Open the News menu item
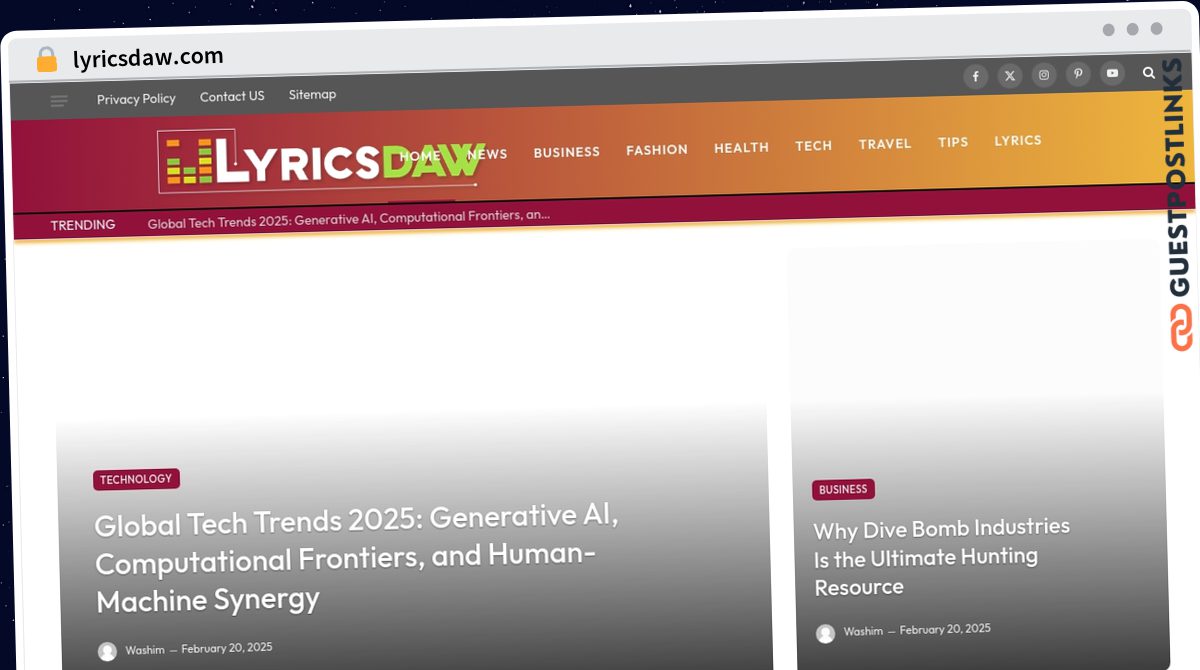This screenshot has height=670, width=1200. 487,154
